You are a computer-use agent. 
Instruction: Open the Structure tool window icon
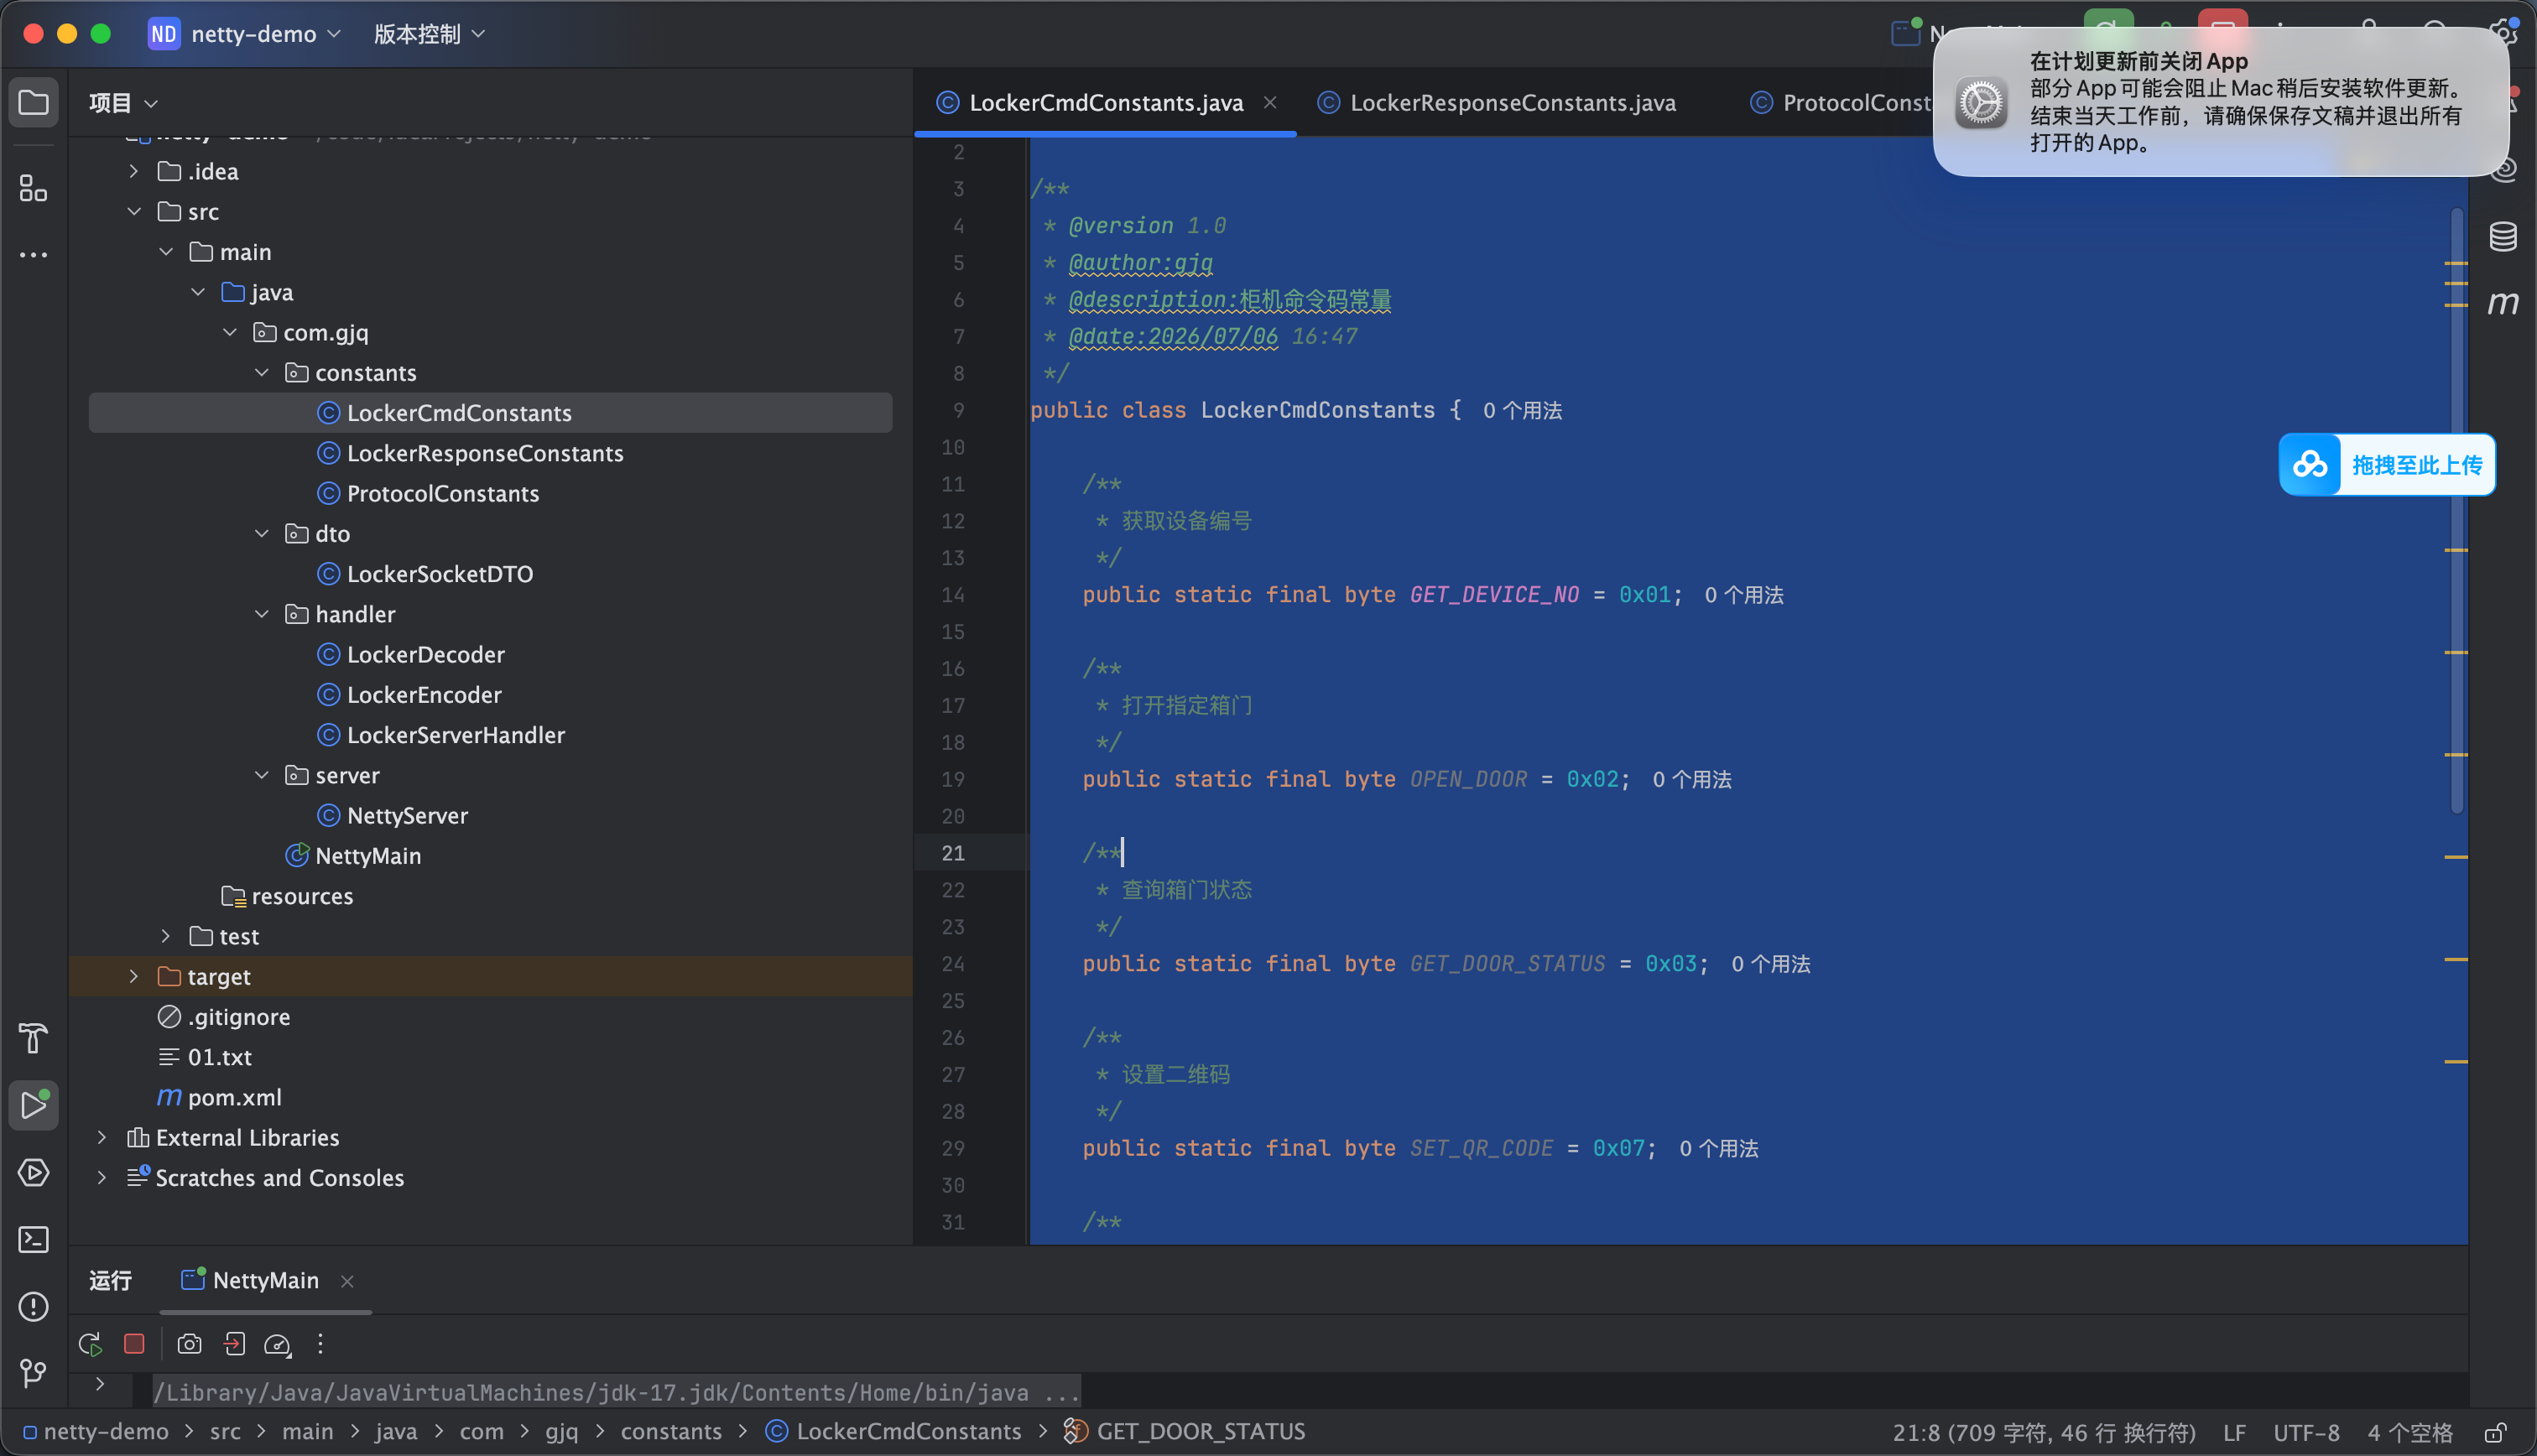point(34,188)
